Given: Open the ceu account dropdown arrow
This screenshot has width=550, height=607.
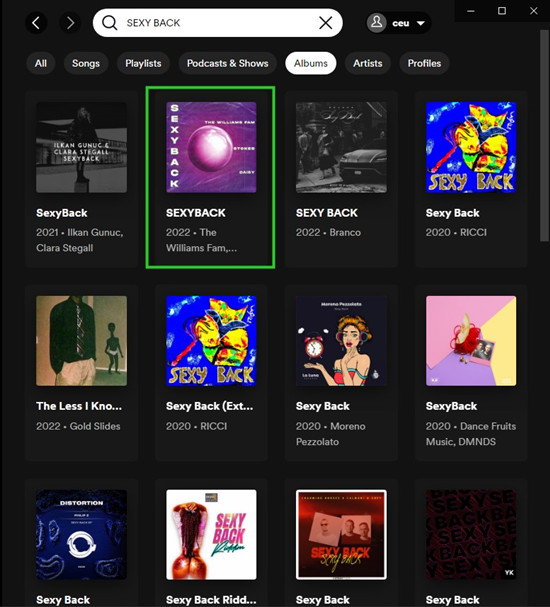Looking at the screenshot, I should 421,23.
